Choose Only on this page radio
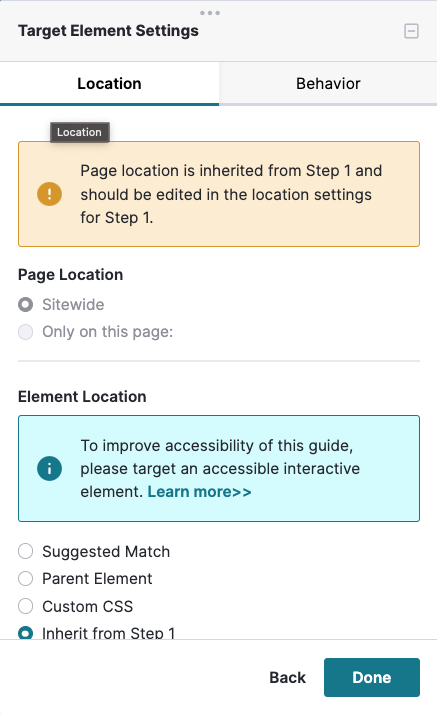The height and width of the screenshot is (714, 437). 25,332
